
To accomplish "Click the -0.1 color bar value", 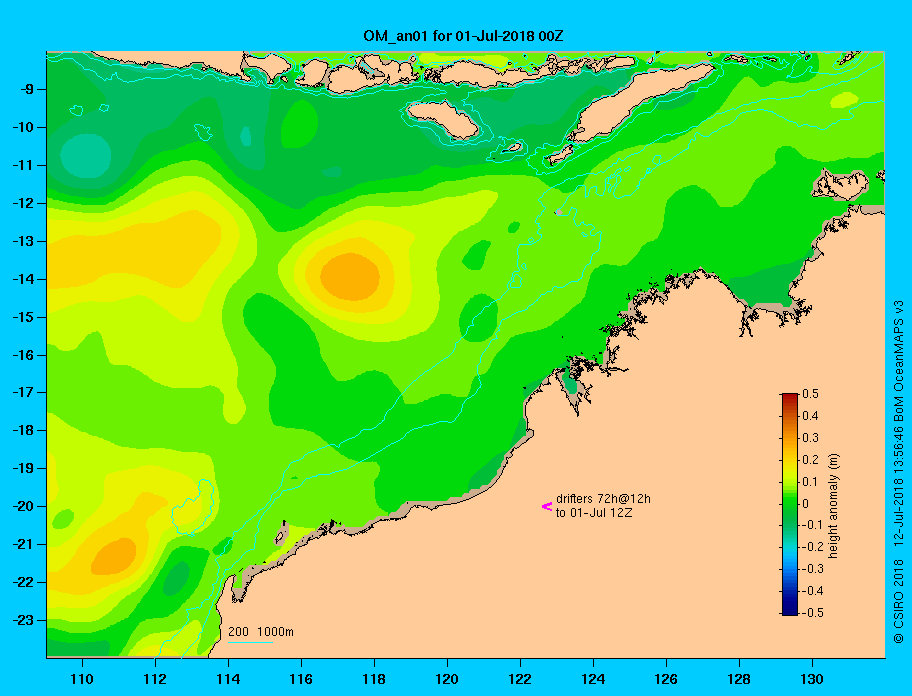I will pos(812,525).
